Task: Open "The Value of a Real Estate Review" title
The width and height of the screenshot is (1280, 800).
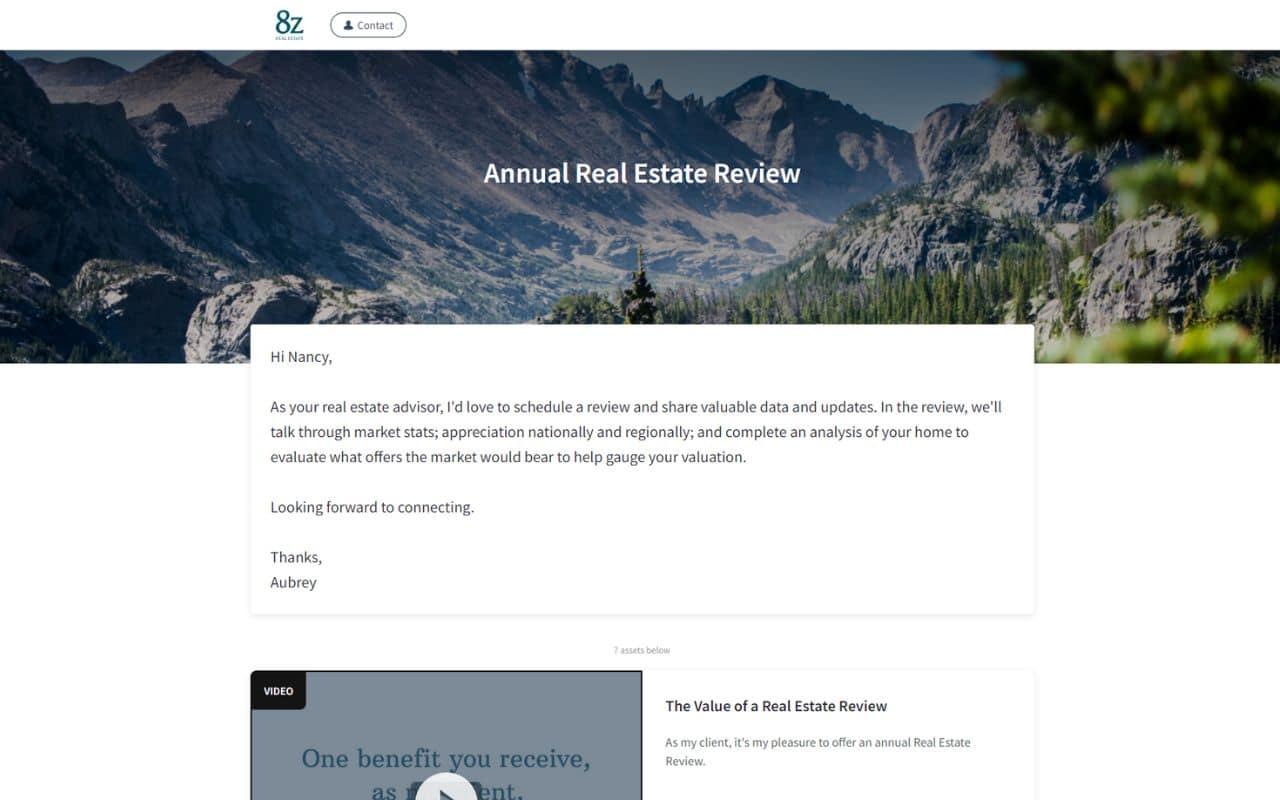Action: coord(776,706)
